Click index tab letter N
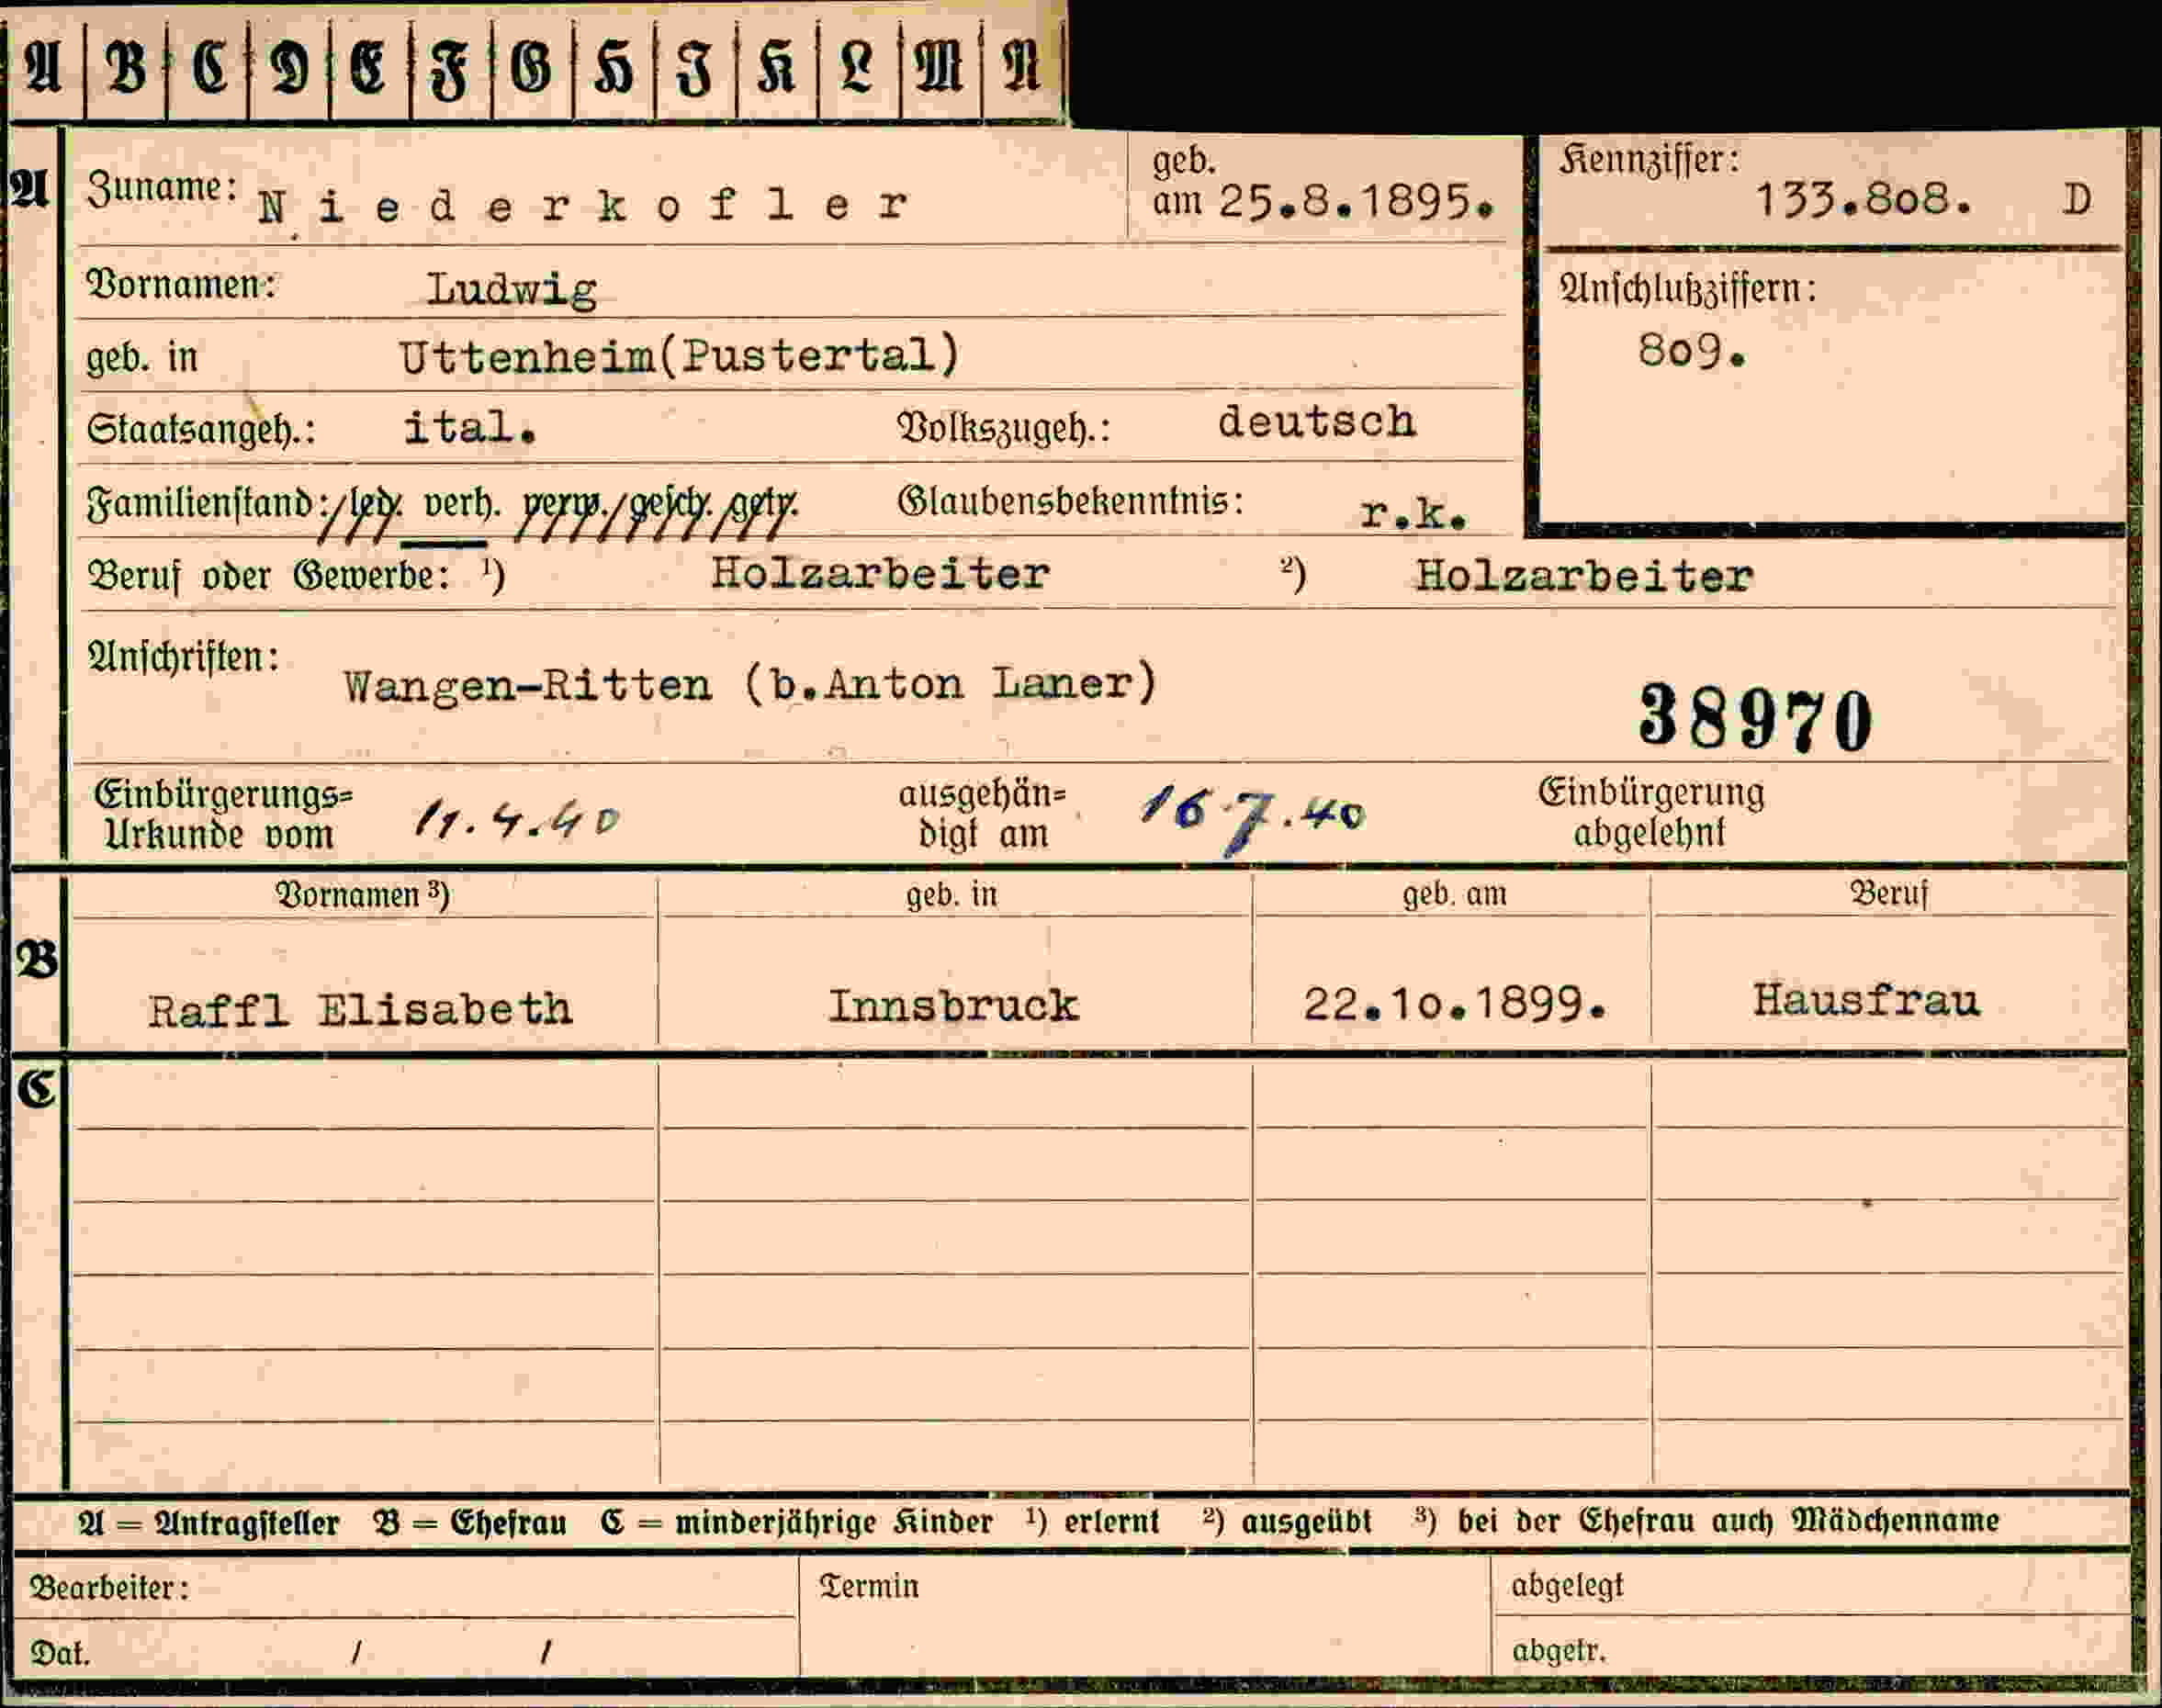 click(1021, 68)
